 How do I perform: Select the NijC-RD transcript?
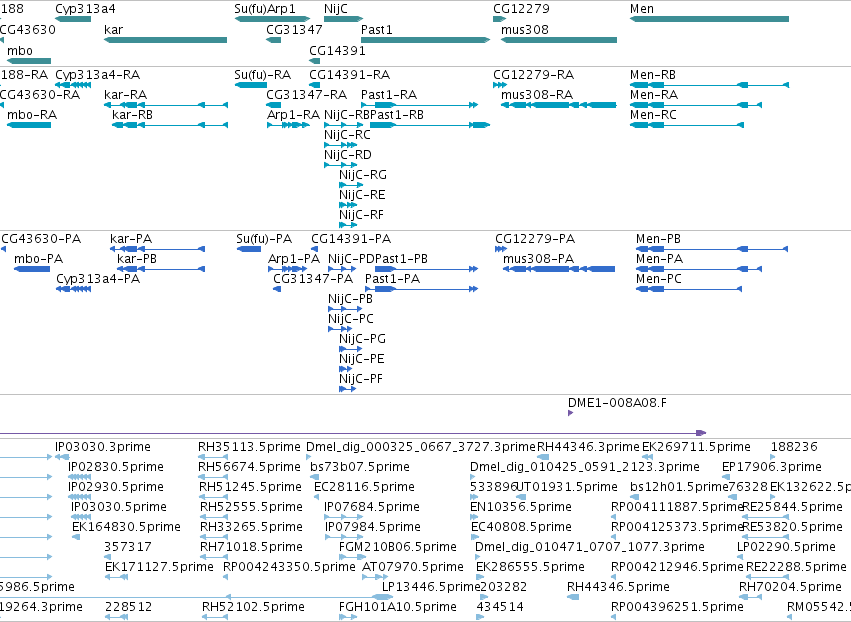tap(340, 165)
